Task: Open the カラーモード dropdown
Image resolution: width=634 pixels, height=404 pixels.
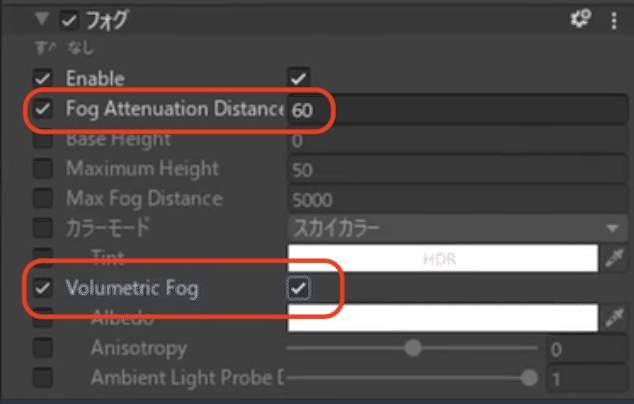Action: (x=455, y=228)
